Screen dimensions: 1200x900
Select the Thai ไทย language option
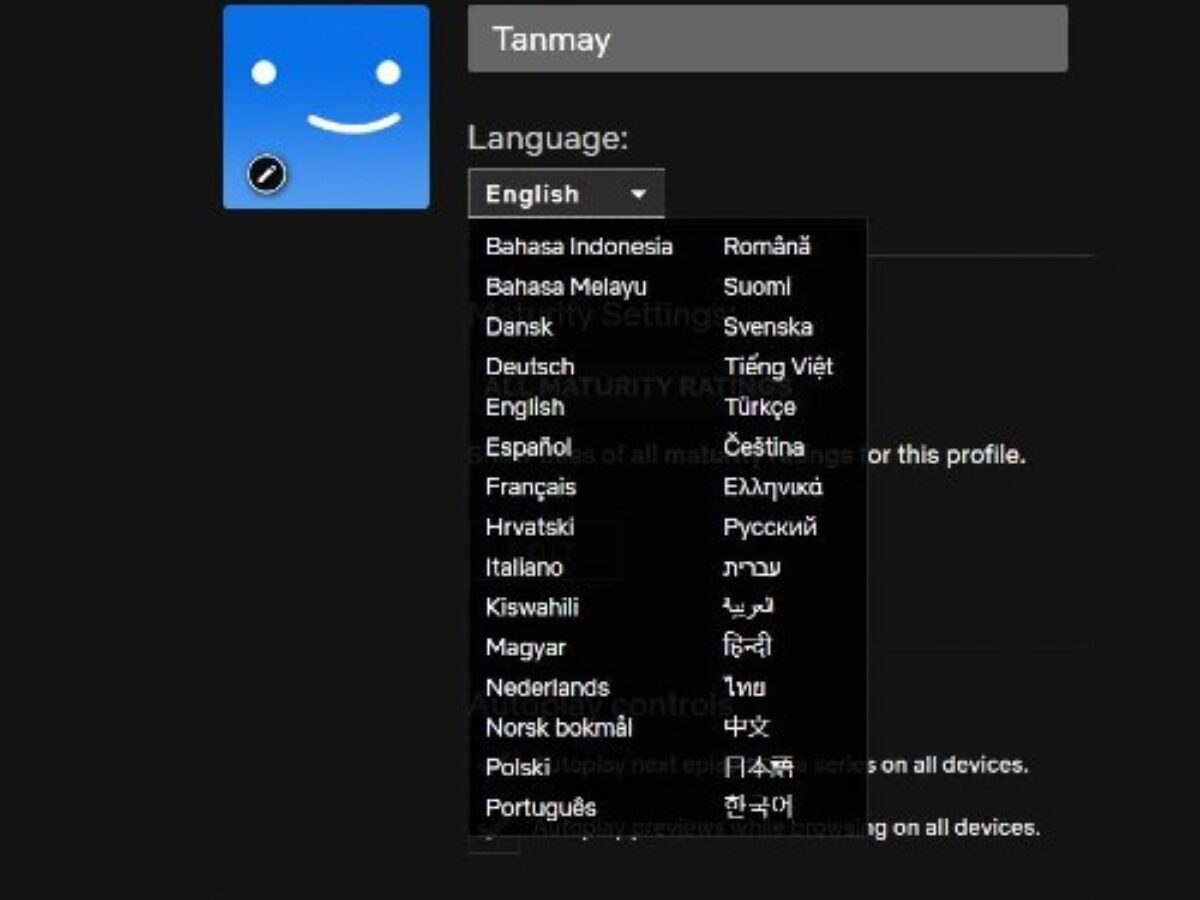pos(745,688)
